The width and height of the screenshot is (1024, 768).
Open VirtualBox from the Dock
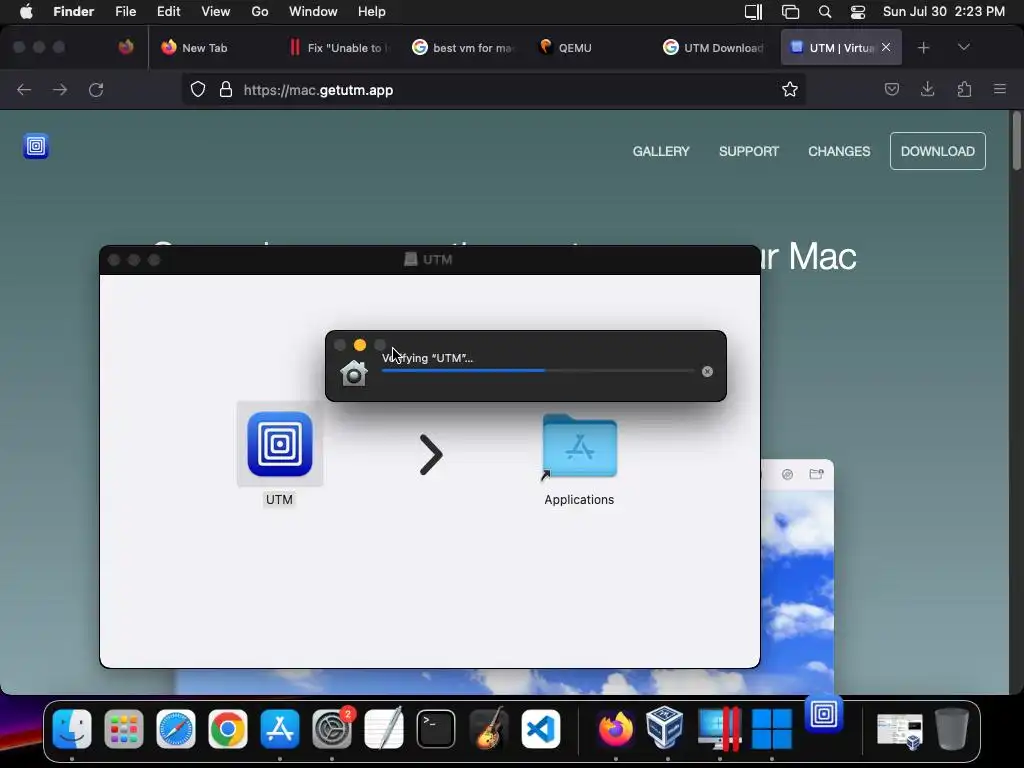[x=665, y=729]
